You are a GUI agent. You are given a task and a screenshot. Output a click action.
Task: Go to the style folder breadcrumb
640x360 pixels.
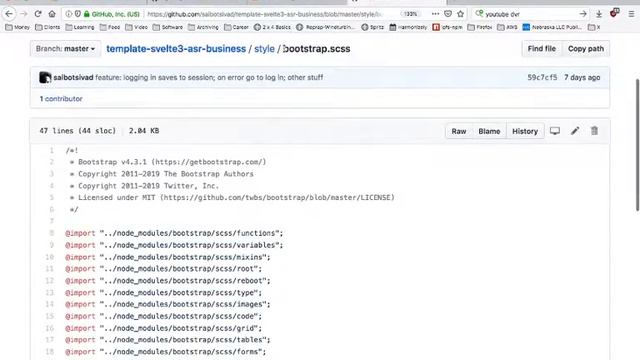pos(264,49)
